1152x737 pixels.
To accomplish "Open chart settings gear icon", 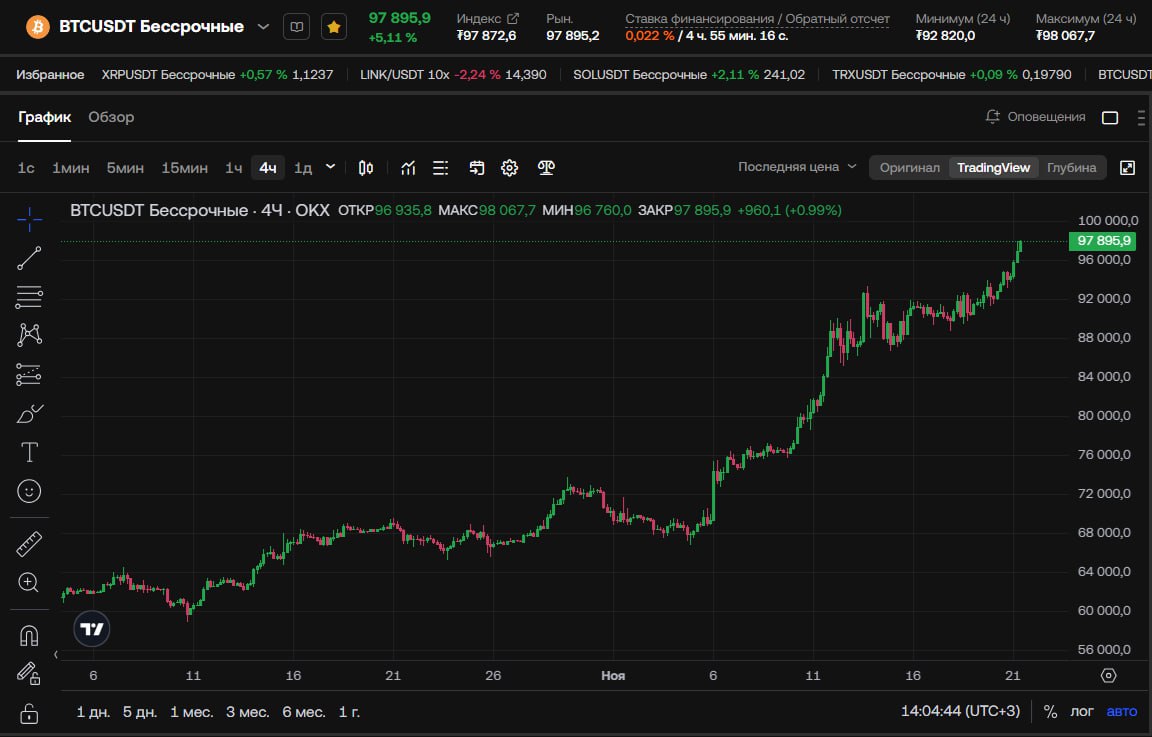I will pos(509,168).
